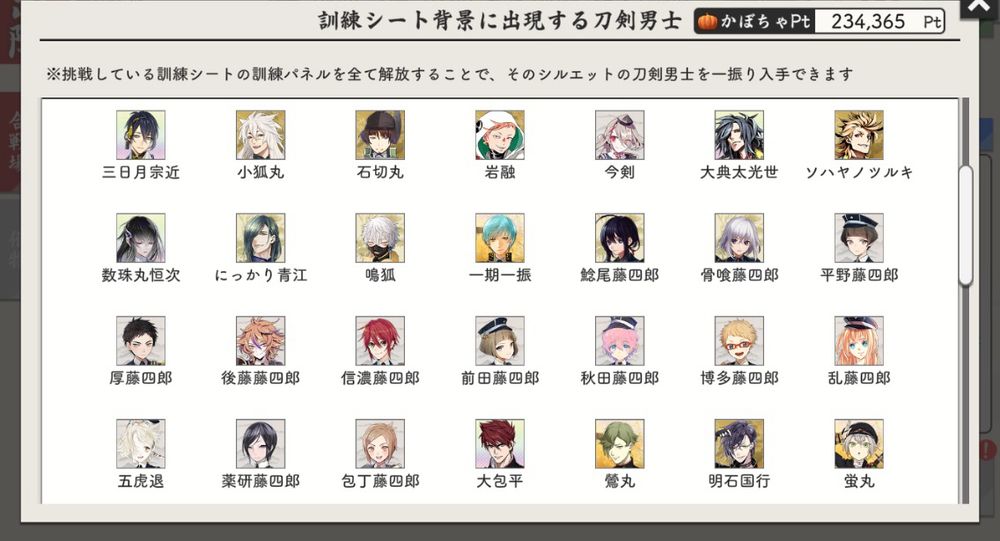Click the 五虎退 character thumbnail
The width and height of the screenshot is (1000, 541).
pyautogui.click(x=140, y=444)
